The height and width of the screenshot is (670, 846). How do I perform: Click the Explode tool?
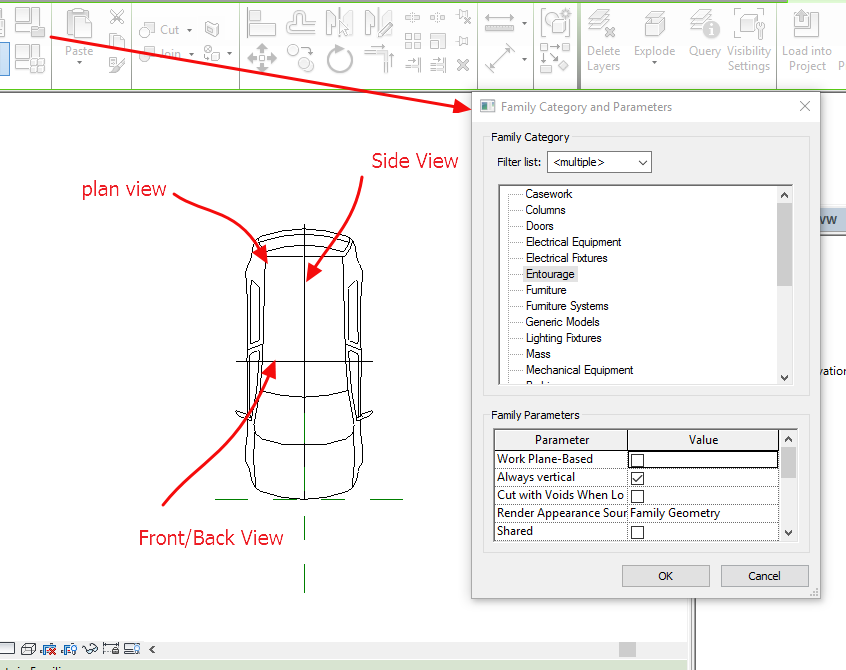click(x=654, y=35)
